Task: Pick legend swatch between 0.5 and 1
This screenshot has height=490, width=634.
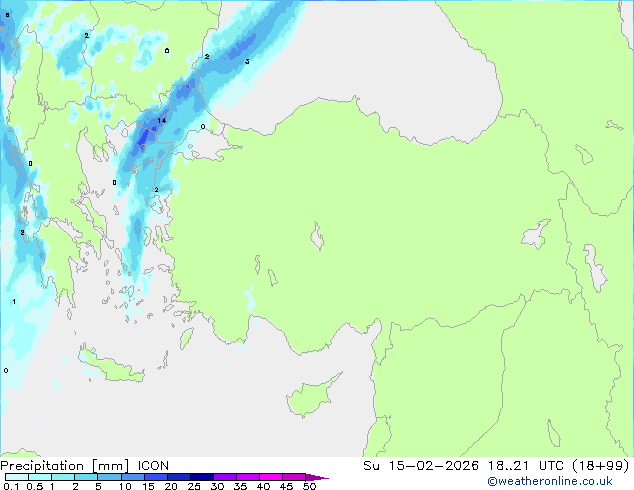Action: (x=40, y=477)
